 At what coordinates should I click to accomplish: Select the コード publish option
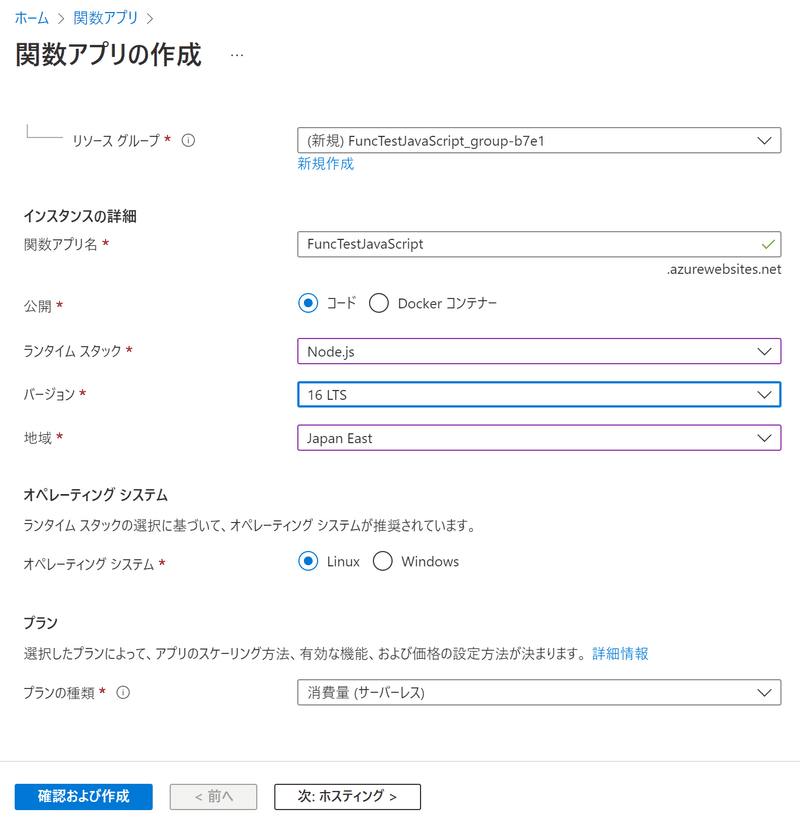tap(308, 302)
